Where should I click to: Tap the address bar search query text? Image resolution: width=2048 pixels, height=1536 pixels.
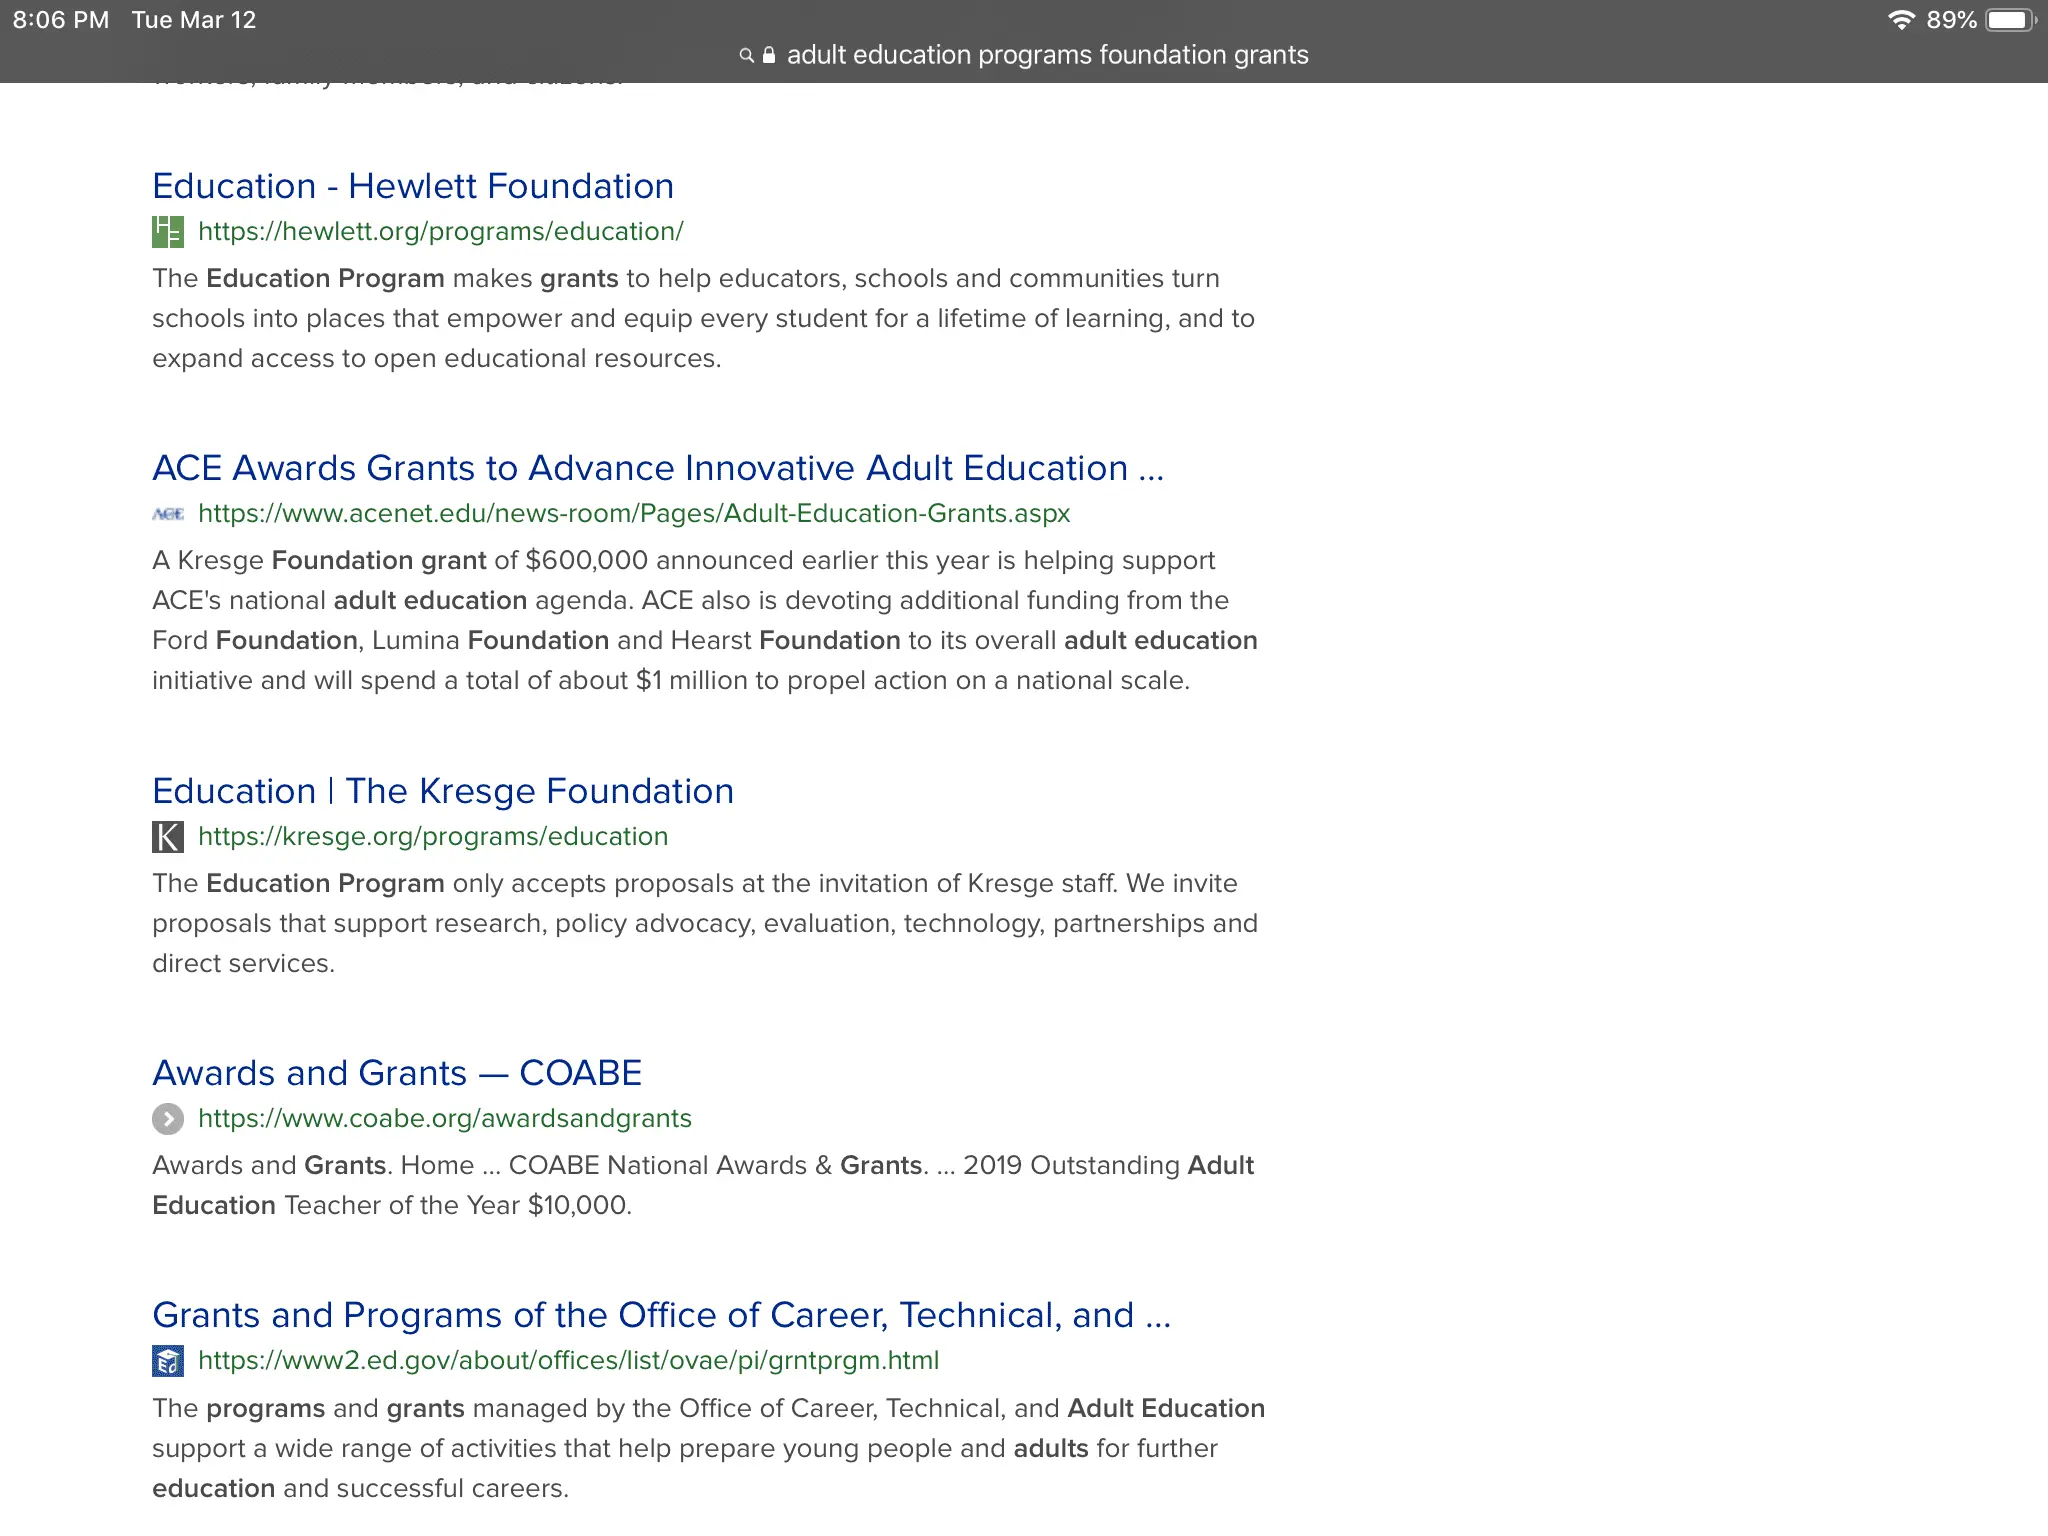tap(1047, 56)
